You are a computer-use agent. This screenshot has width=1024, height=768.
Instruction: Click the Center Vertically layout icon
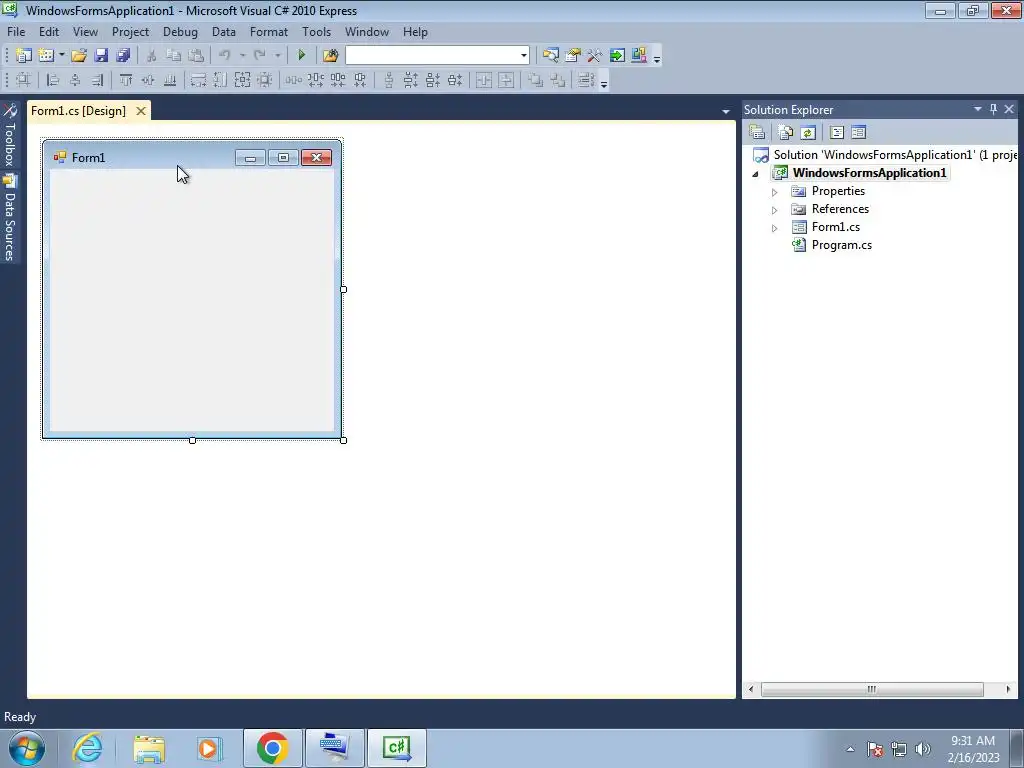(x=506, y=80)
